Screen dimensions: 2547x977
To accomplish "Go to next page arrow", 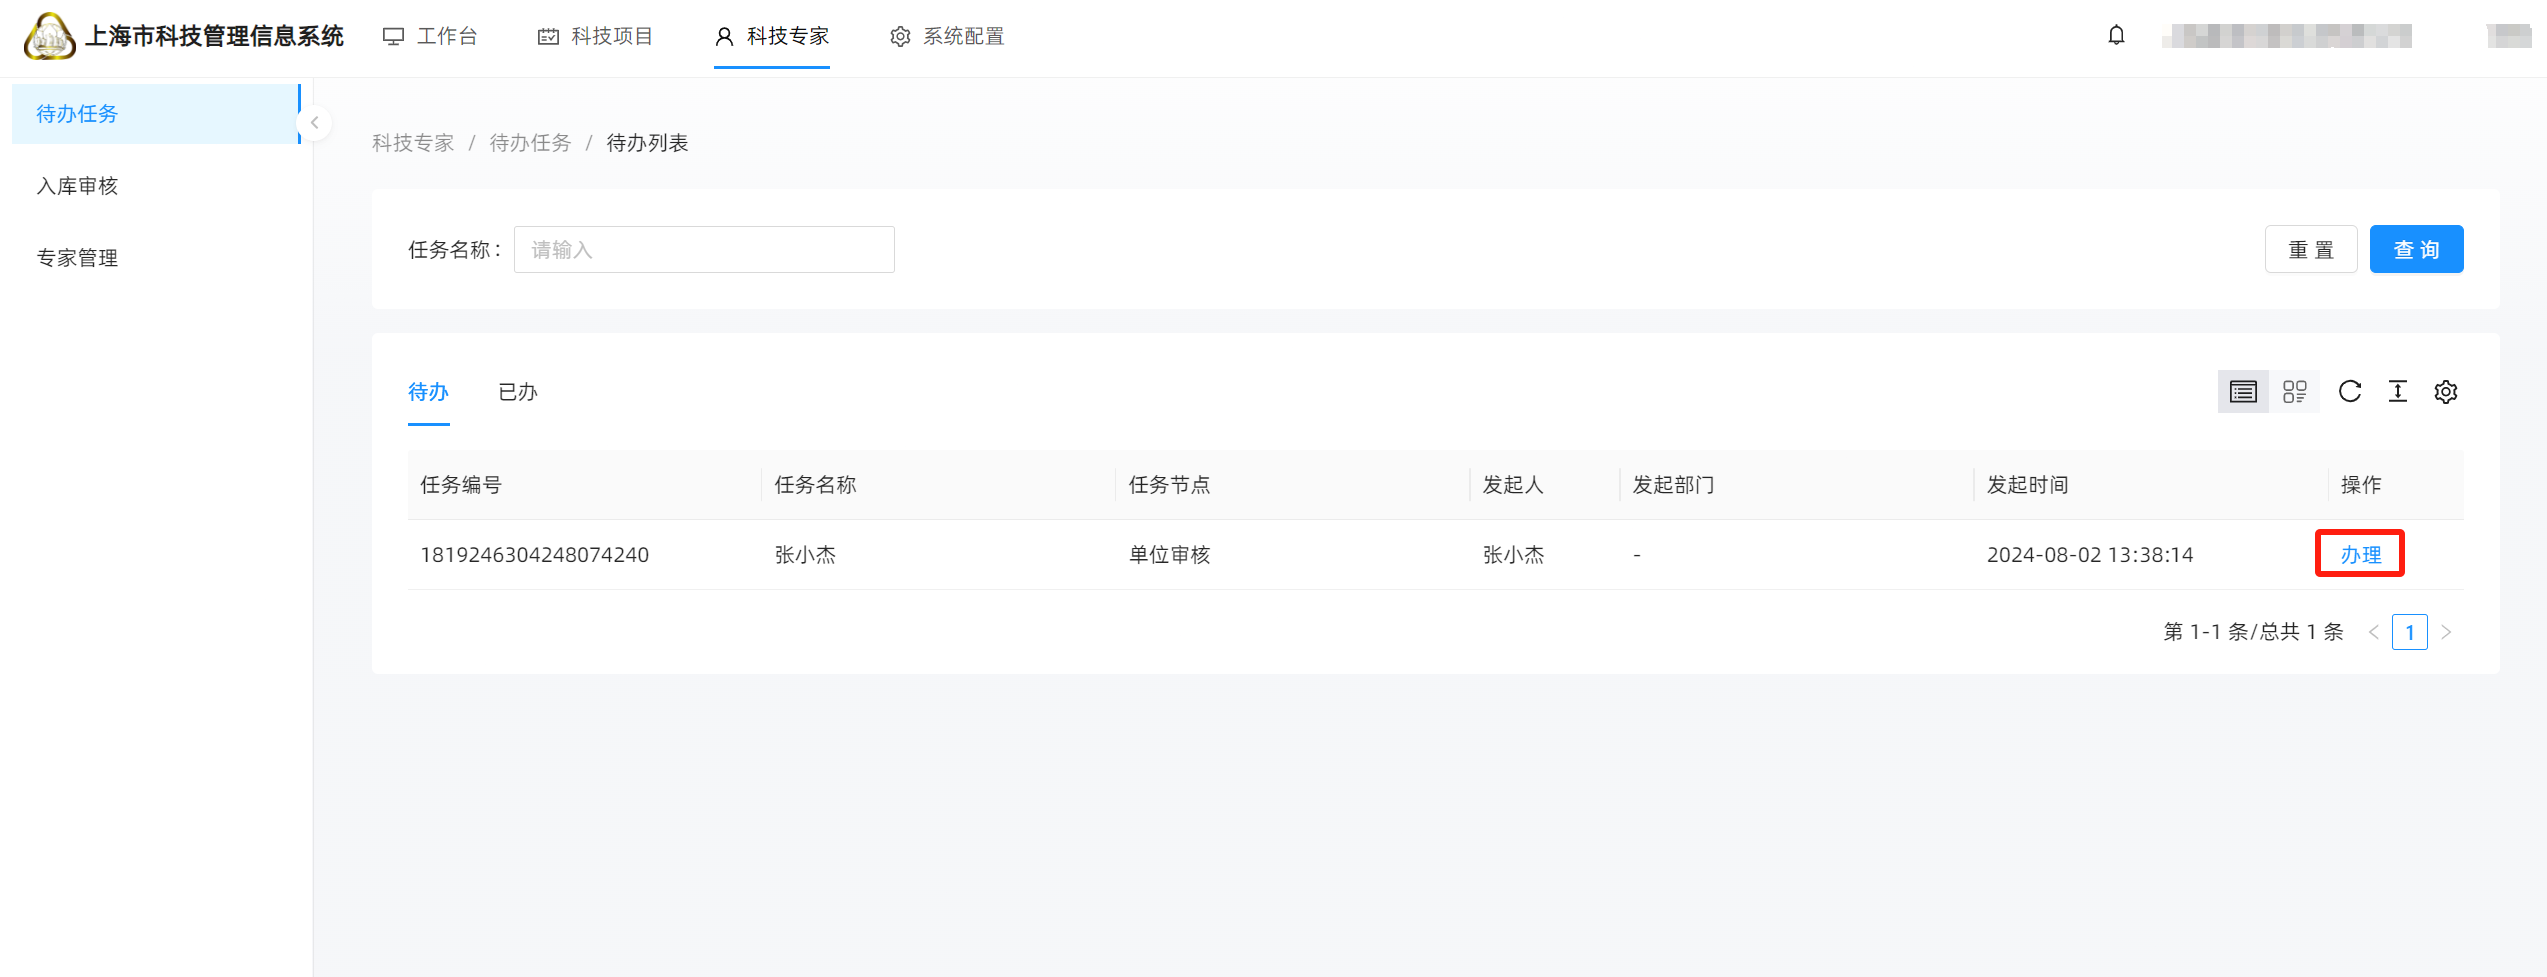I will coord(2446,632).
